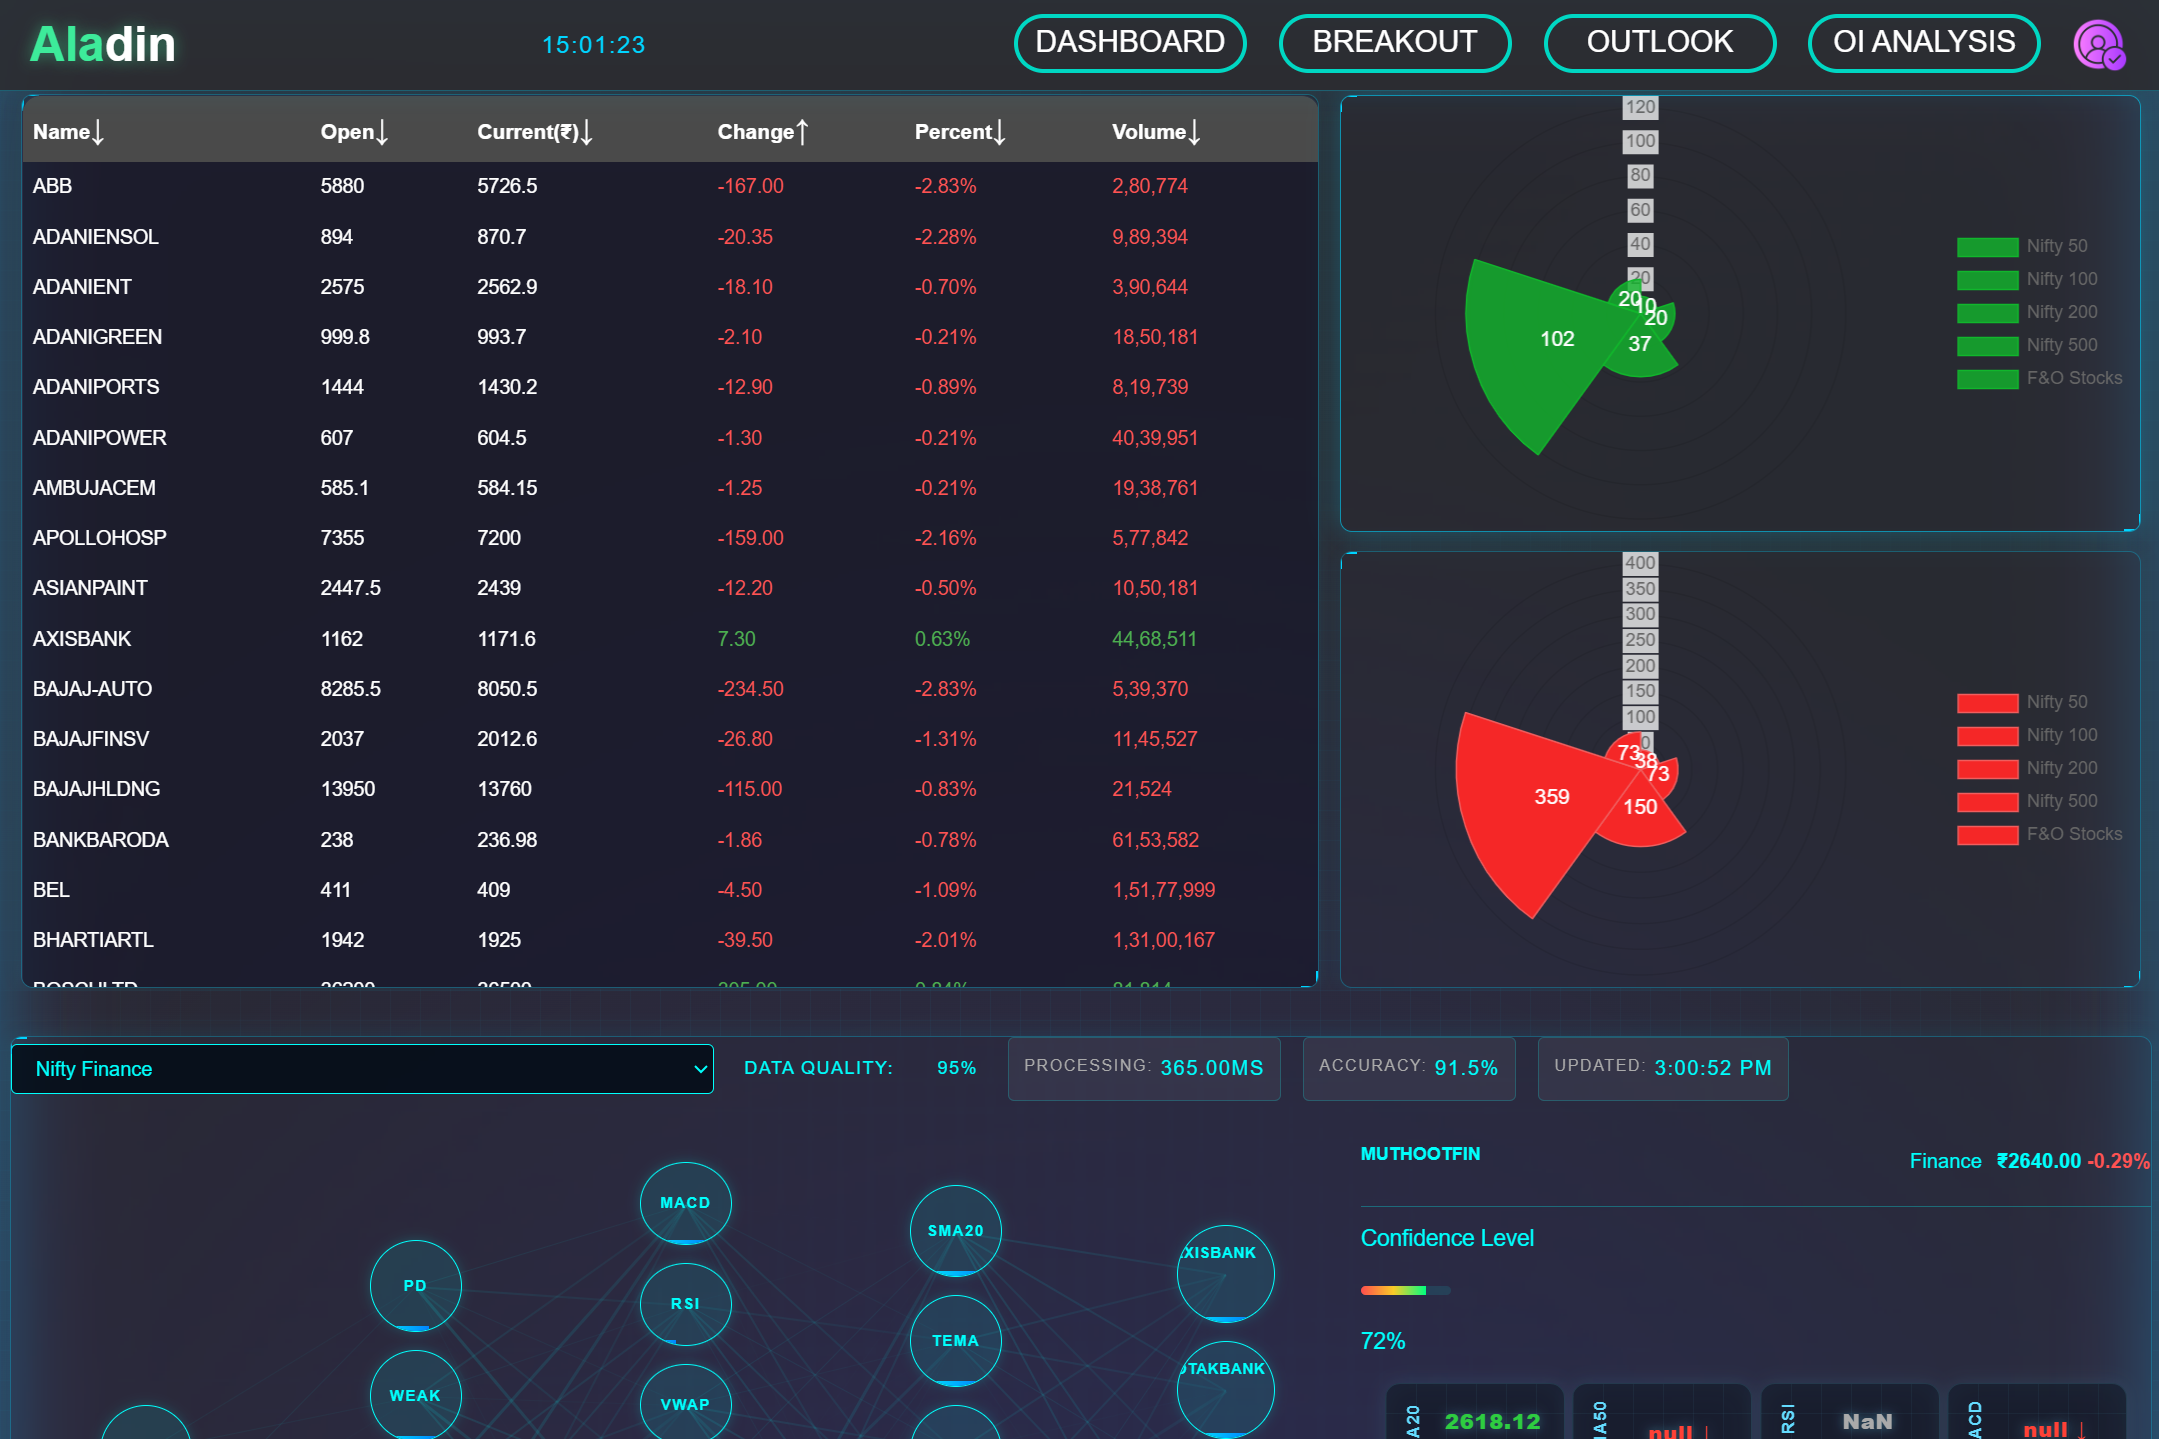This screenshot has height=1439, width=2159.
Task: Click the 15:01:23 clock display
Action: coord(593,45)
